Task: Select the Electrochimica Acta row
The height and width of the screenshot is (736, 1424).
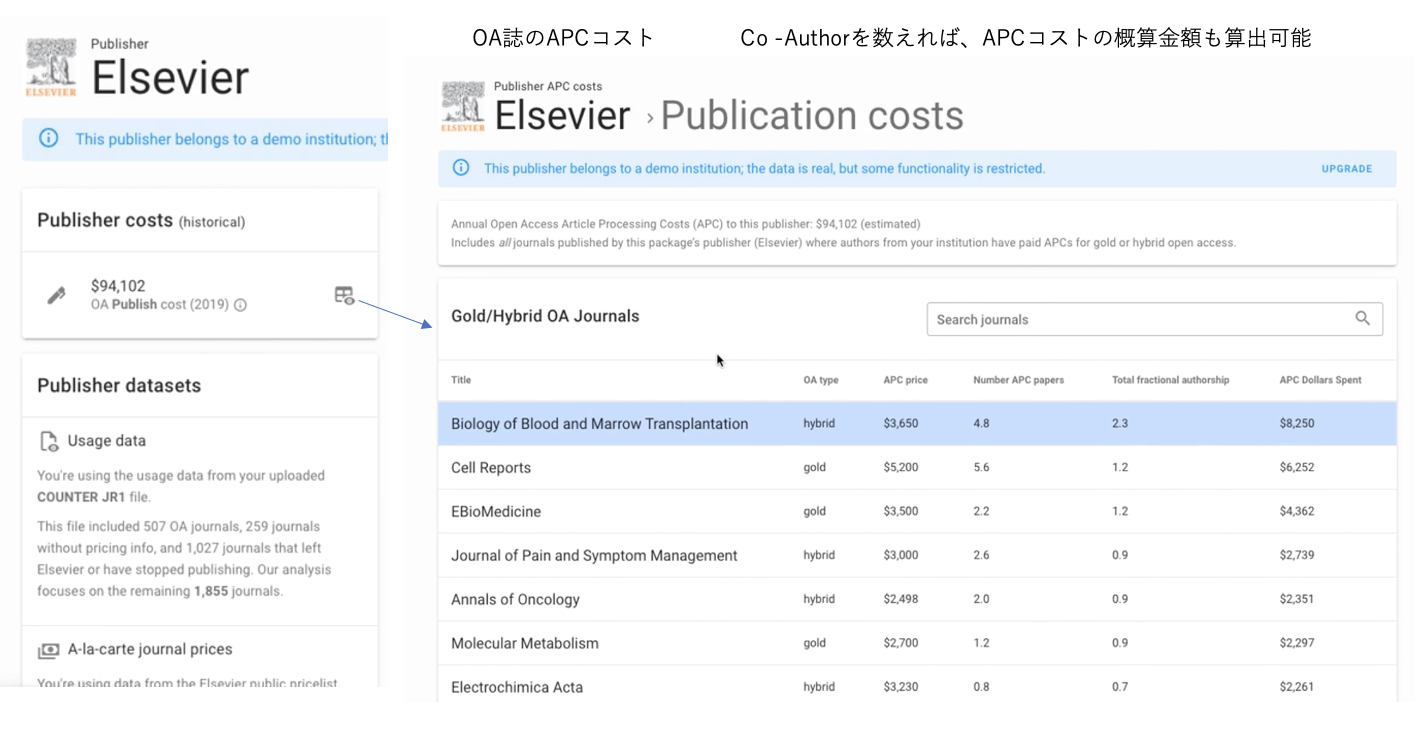Action: pos(917,686)
